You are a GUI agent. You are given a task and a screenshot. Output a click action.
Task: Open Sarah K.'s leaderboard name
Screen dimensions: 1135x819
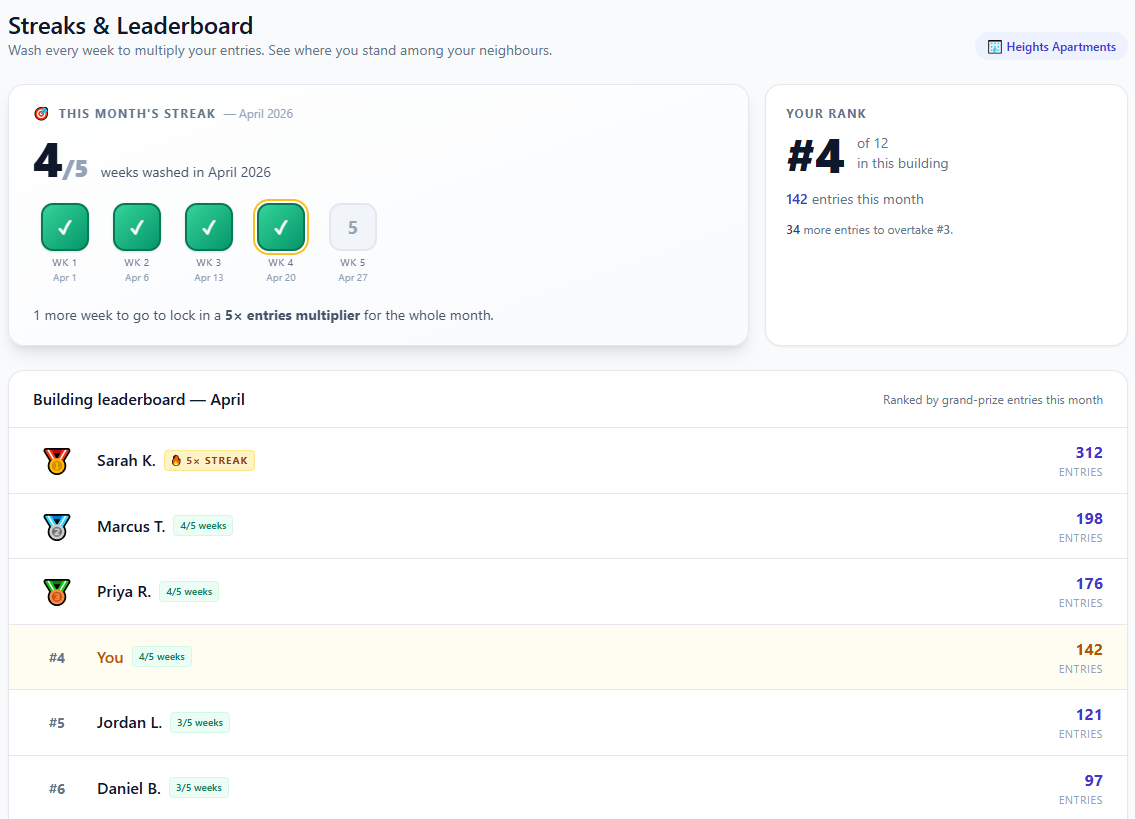pyautogui.click(x=126, y=461)
